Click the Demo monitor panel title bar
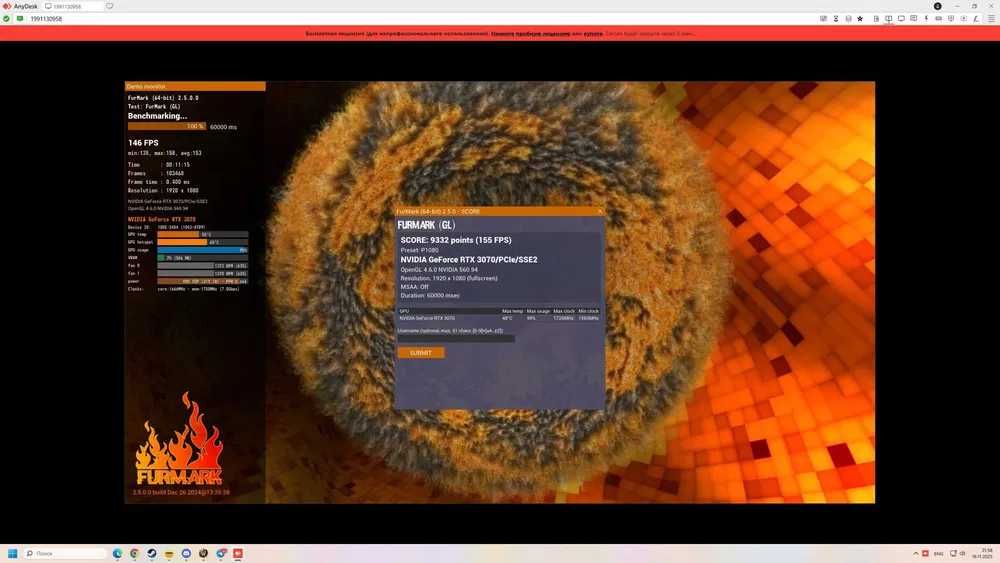 pos(195,86)
